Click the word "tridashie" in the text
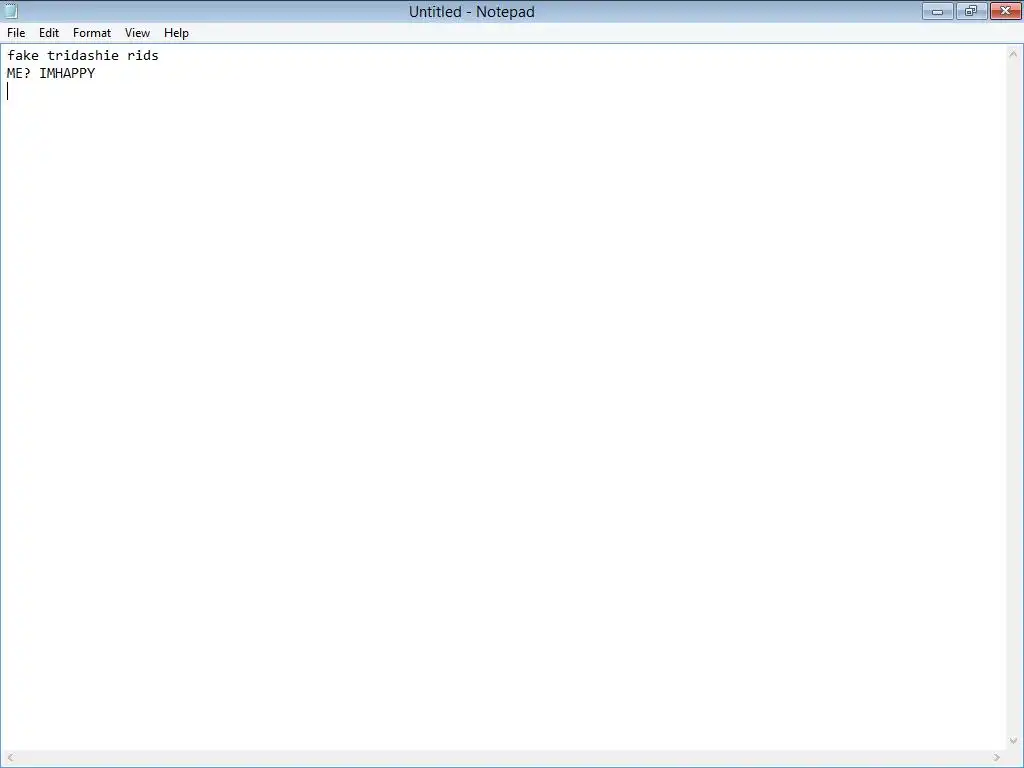1024x768 pixels. 83,56
